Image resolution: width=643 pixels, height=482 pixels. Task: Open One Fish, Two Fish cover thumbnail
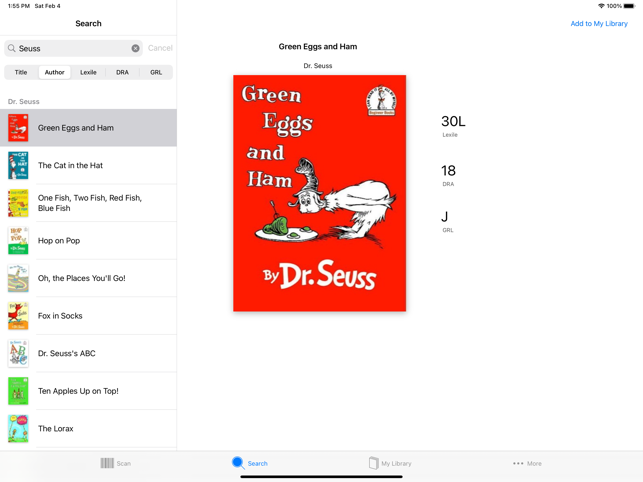point(18,203)
